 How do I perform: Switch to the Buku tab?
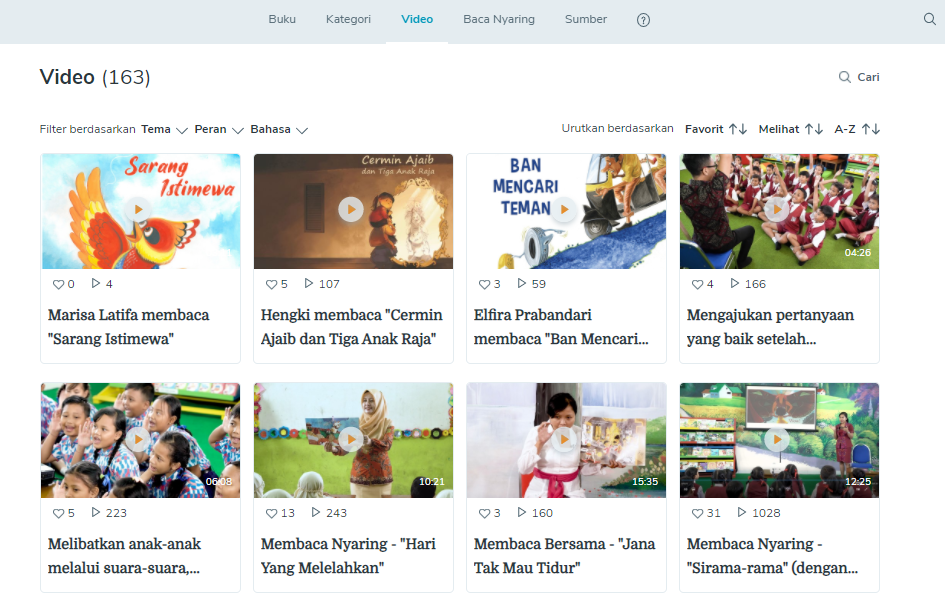282,19
